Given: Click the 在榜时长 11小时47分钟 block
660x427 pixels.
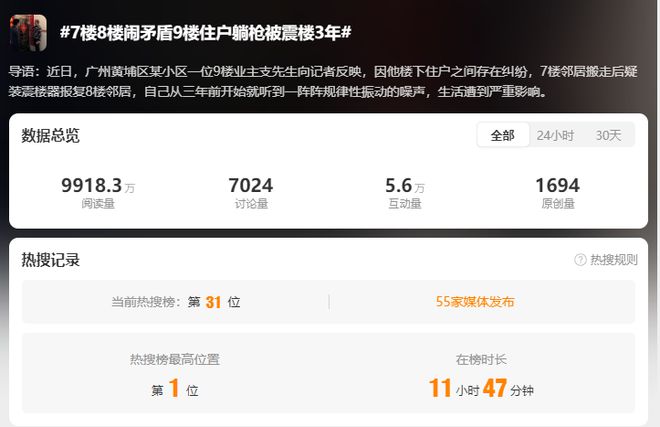Looking at the screenshot, I should 481,376.
